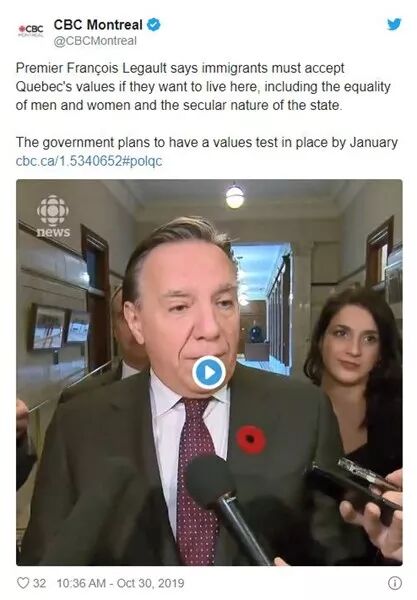Screen dimensions: 417x600
Task: Open the tweet info circle icon
Action: 395,583
